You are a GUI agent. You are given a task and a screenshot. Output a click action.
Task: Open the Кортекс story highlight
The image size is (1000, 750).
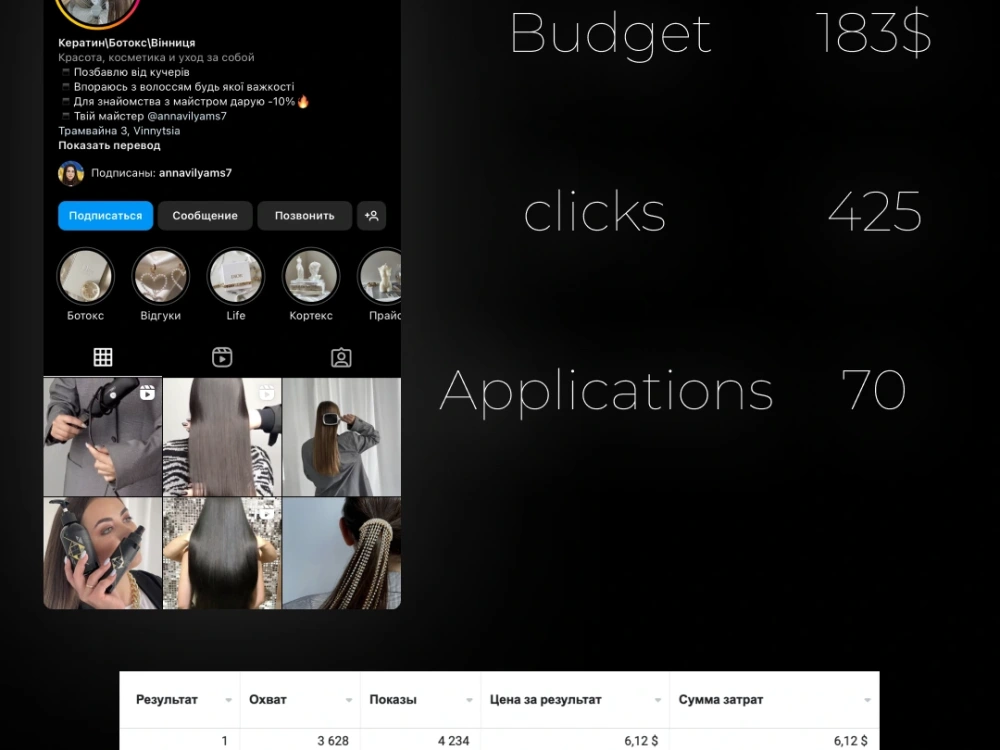311,276
